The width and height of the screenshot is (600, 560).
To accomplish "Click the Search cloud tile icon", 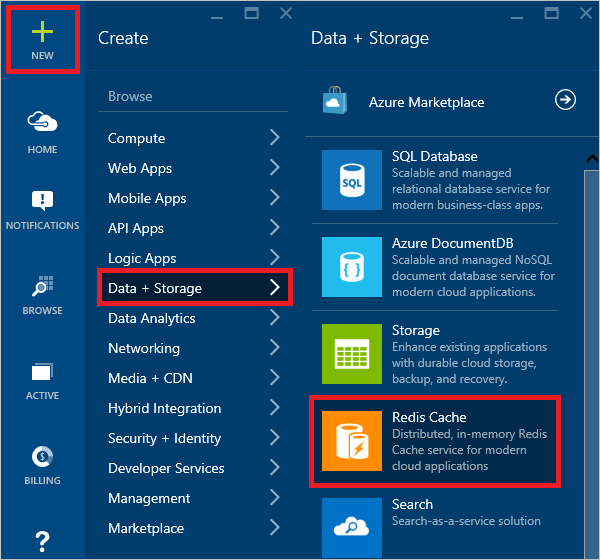I will (x=352, y=528).
